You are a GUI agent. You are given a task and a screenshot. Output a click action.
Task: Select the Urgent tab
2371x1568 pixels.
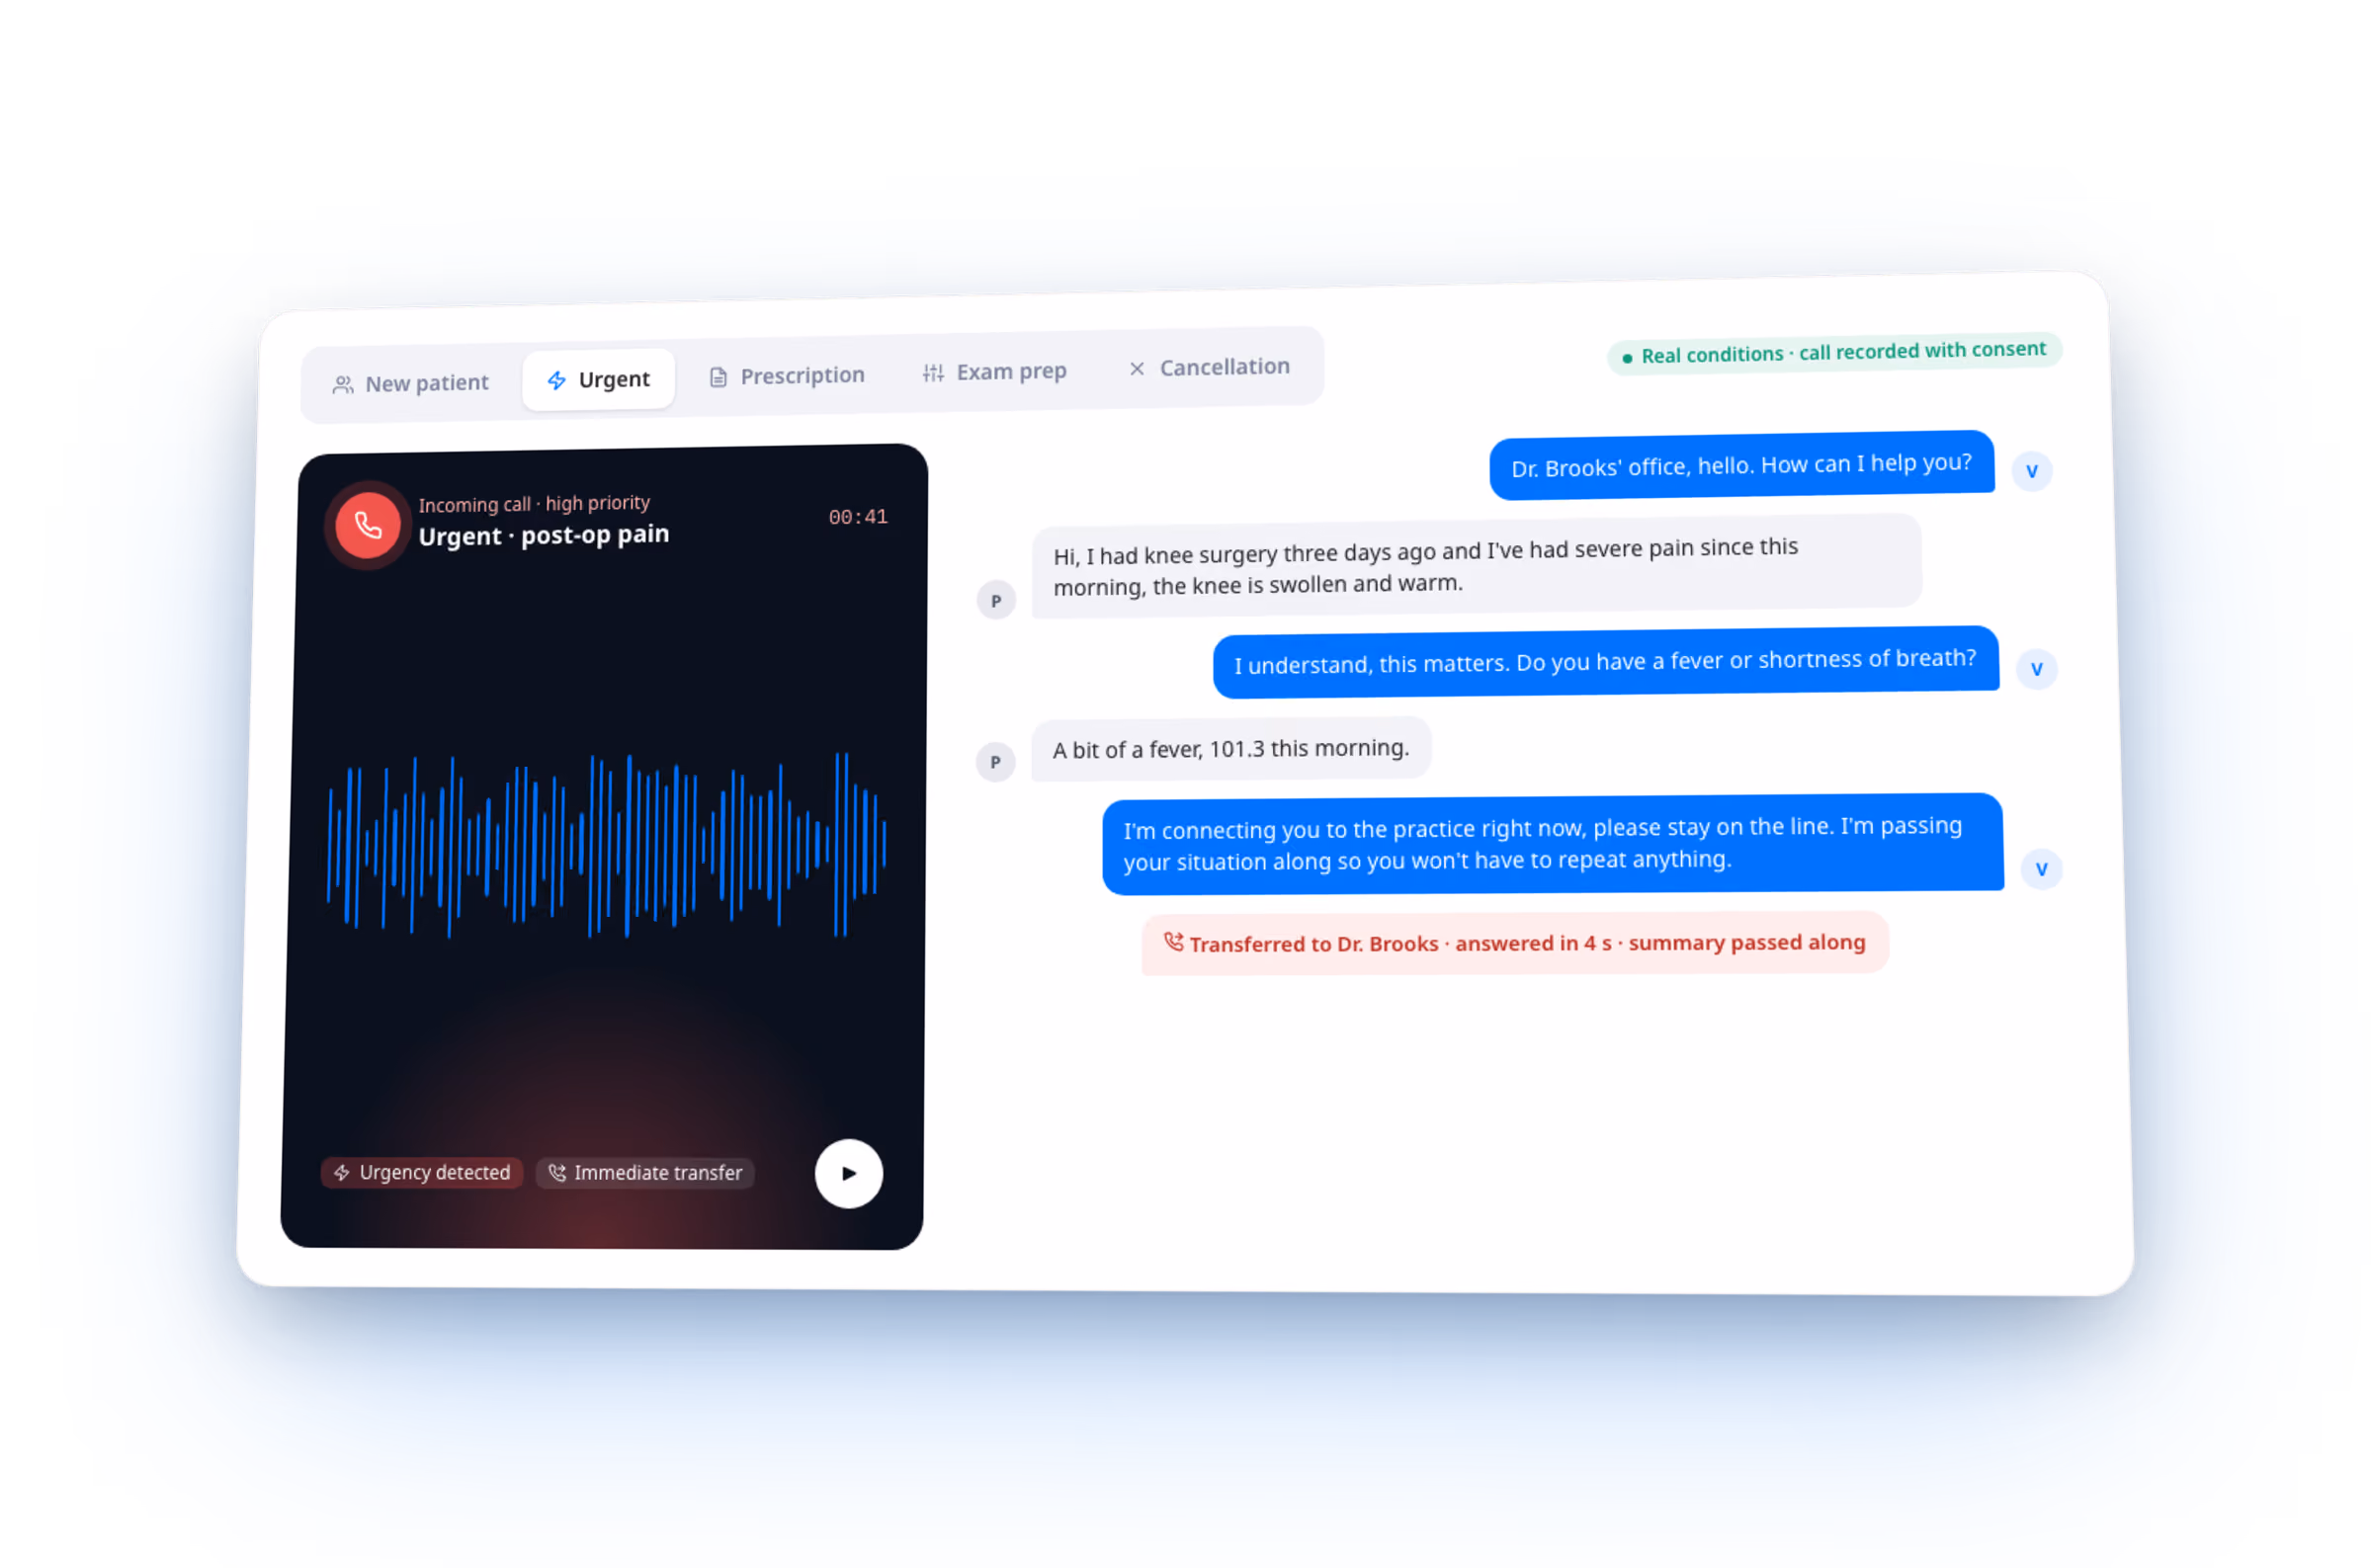[x=598, y=380]
